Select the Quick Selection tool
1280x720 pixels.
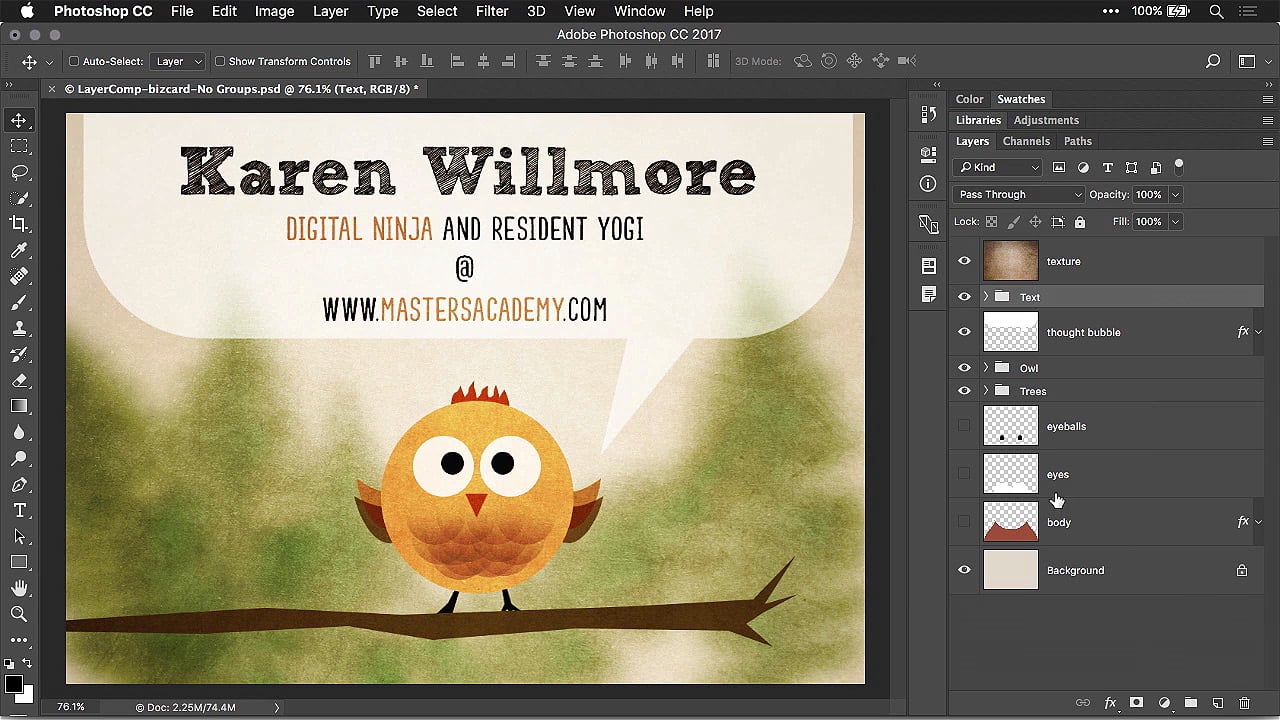pos(19,198)
